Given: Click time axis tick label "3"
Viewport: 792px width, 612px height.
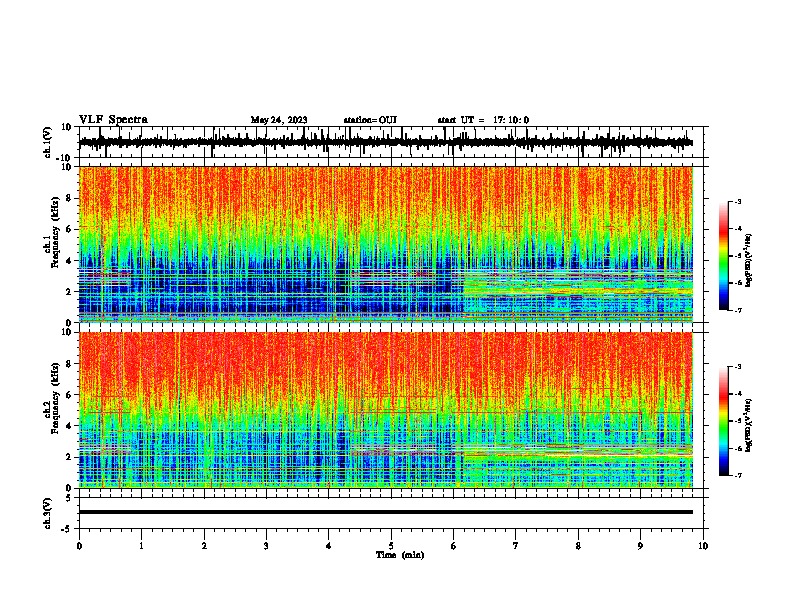Looking at the screenshot, I should click(x=266, y=546).
